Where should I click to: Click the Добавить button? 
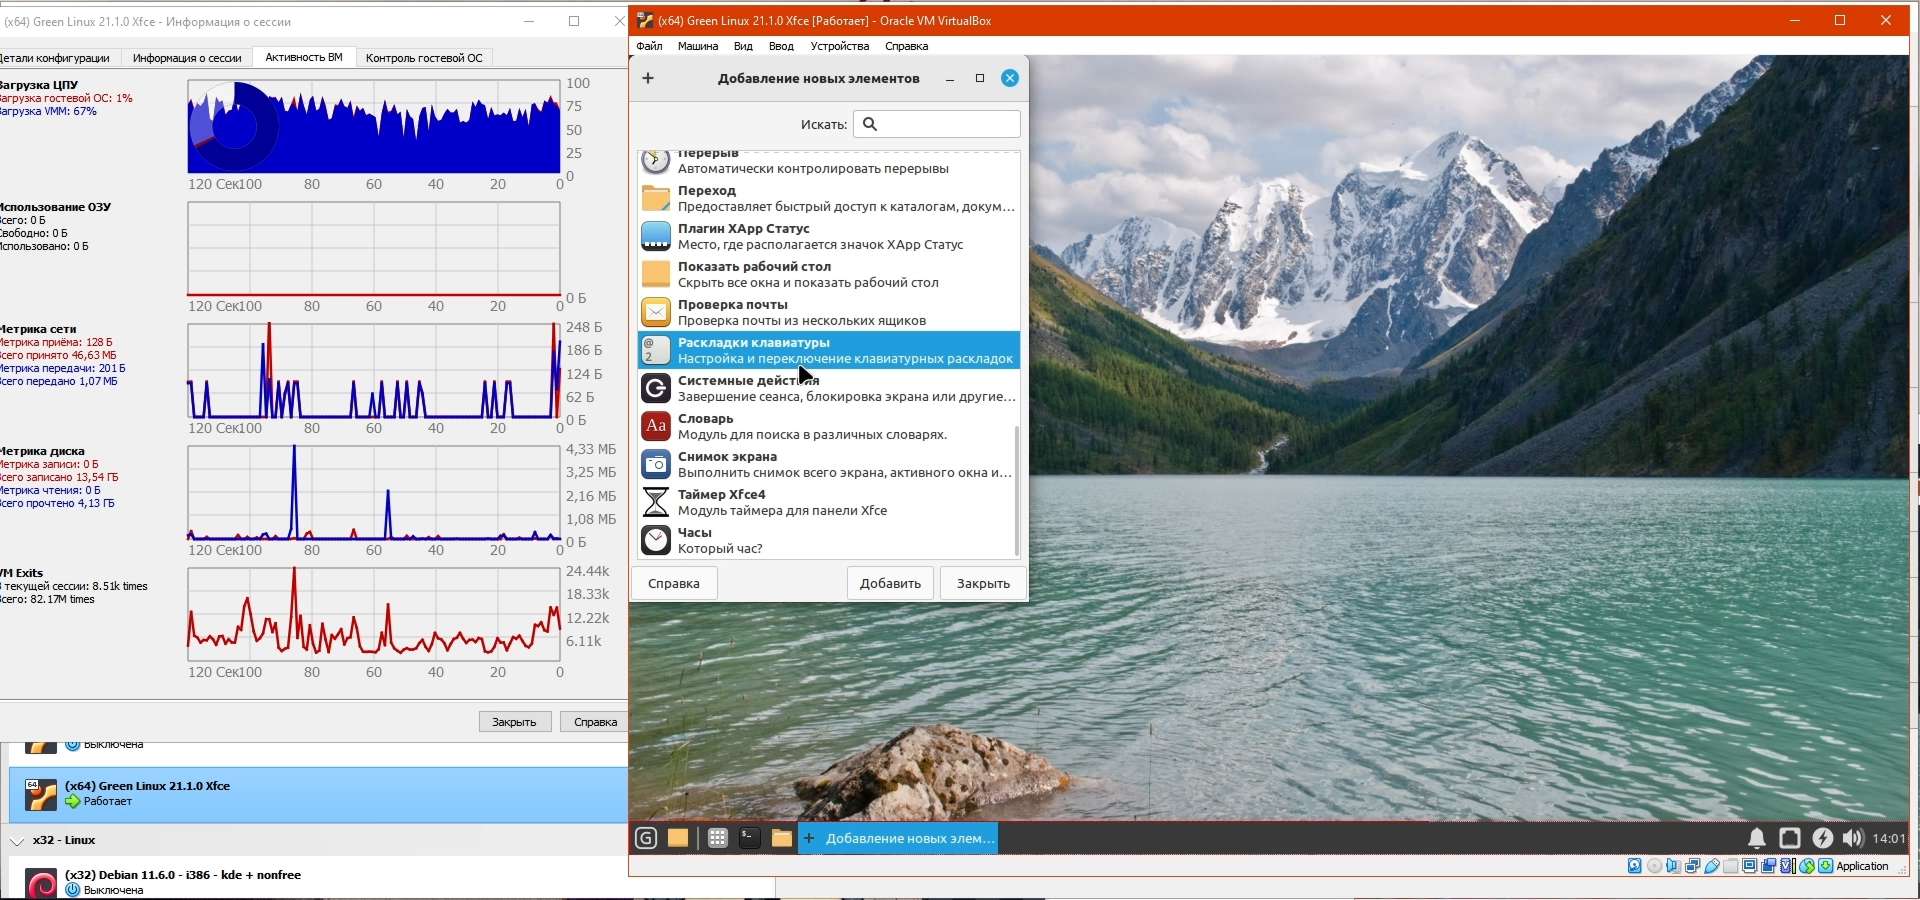890,583
